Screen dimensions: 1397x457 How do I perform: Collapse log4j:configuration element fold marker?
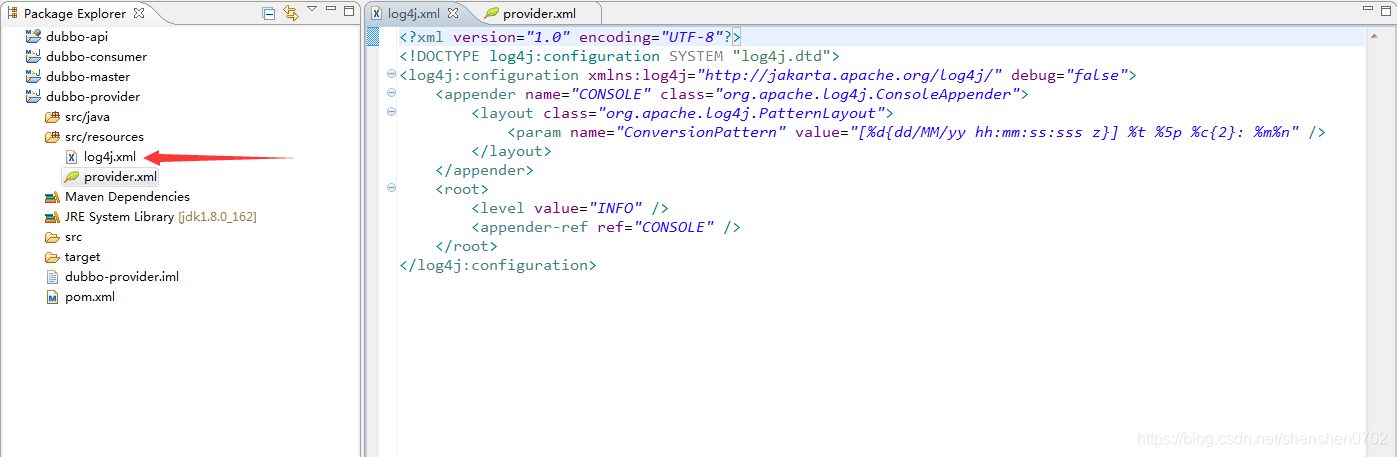pos(391,75)
